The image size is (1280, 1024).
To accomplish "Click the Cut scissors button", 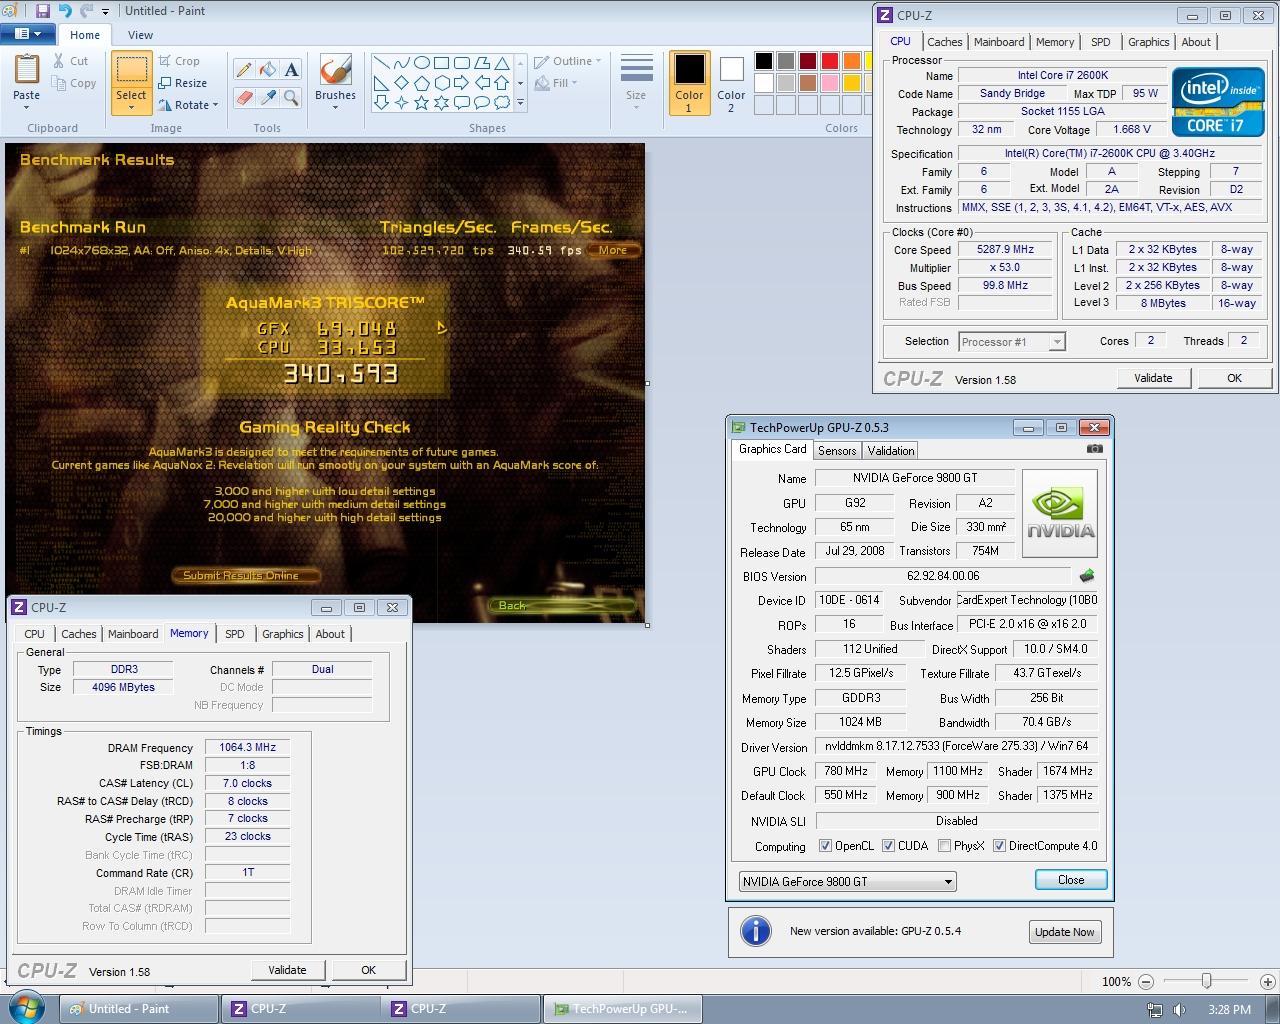I will tap(71, 61).
